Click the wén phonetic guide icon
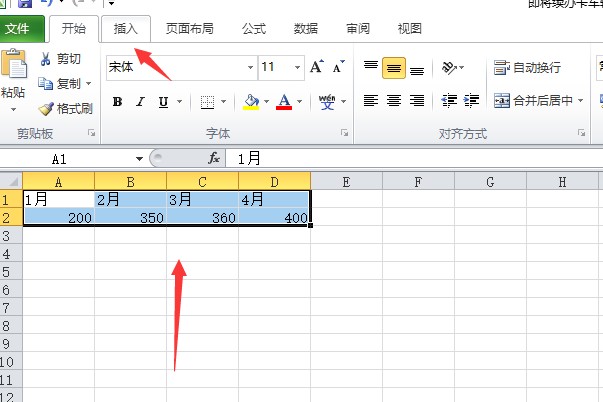Viewport: 603px width, 402px height. coord(327,102)
